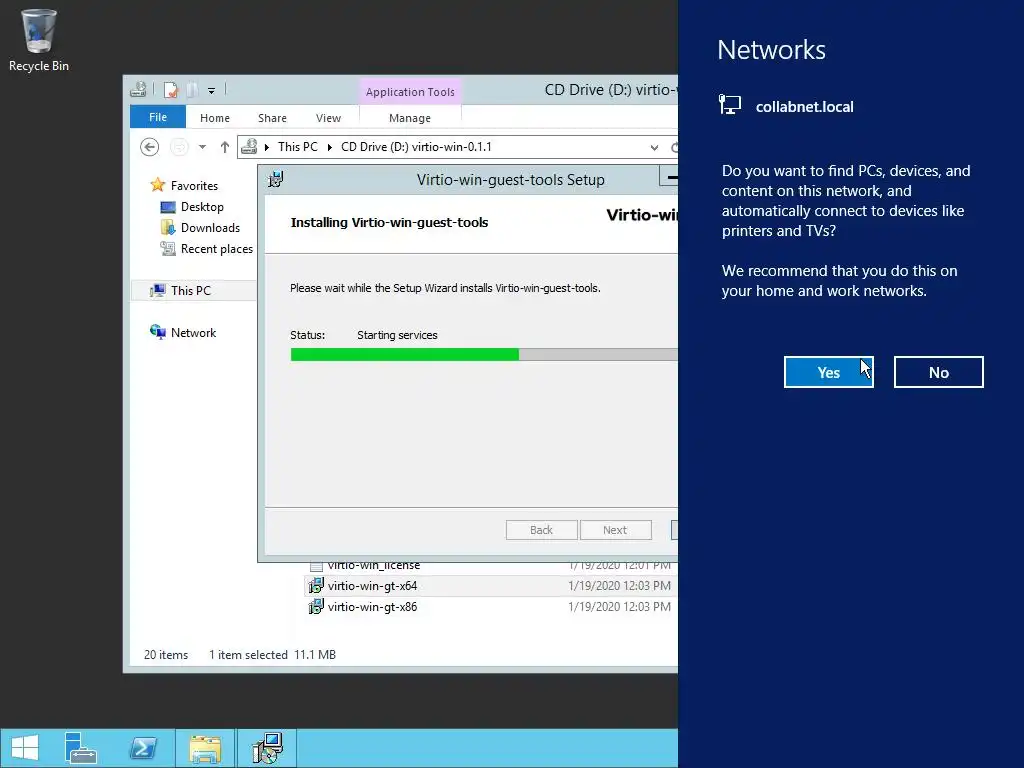Click the virtio-win-gt-x86 date 1/19/2020 12:03 PM
This screenshot has width=1024, height=768.
[x=619, y=607]
